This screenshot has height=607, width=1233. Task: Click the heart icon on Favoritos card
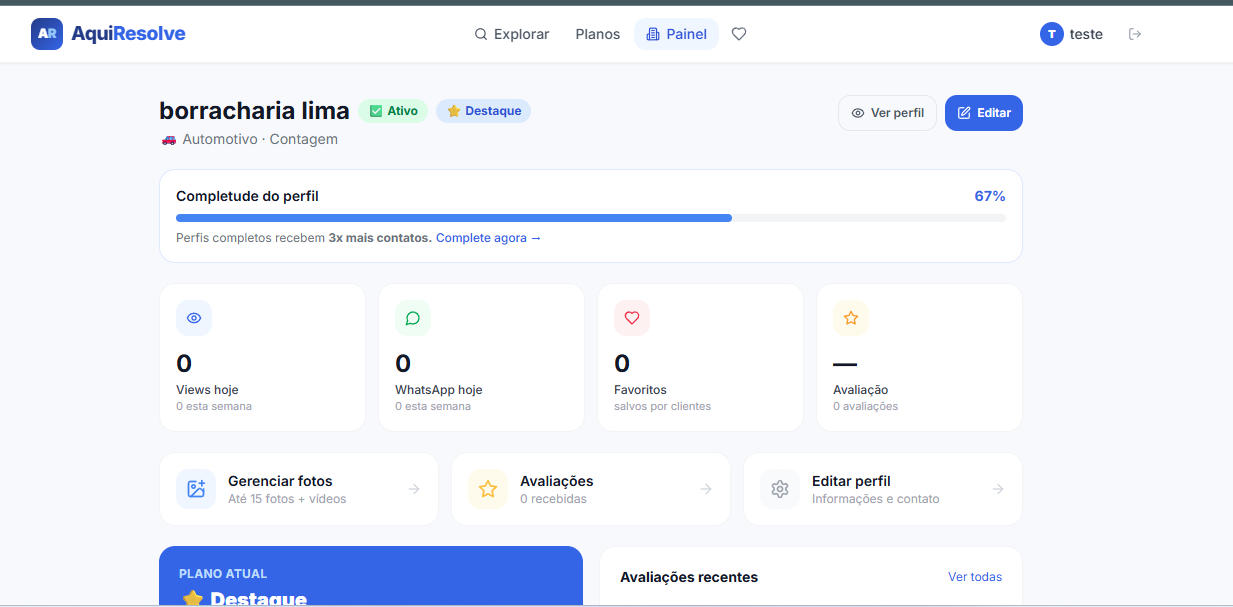[x=632, y=318]
